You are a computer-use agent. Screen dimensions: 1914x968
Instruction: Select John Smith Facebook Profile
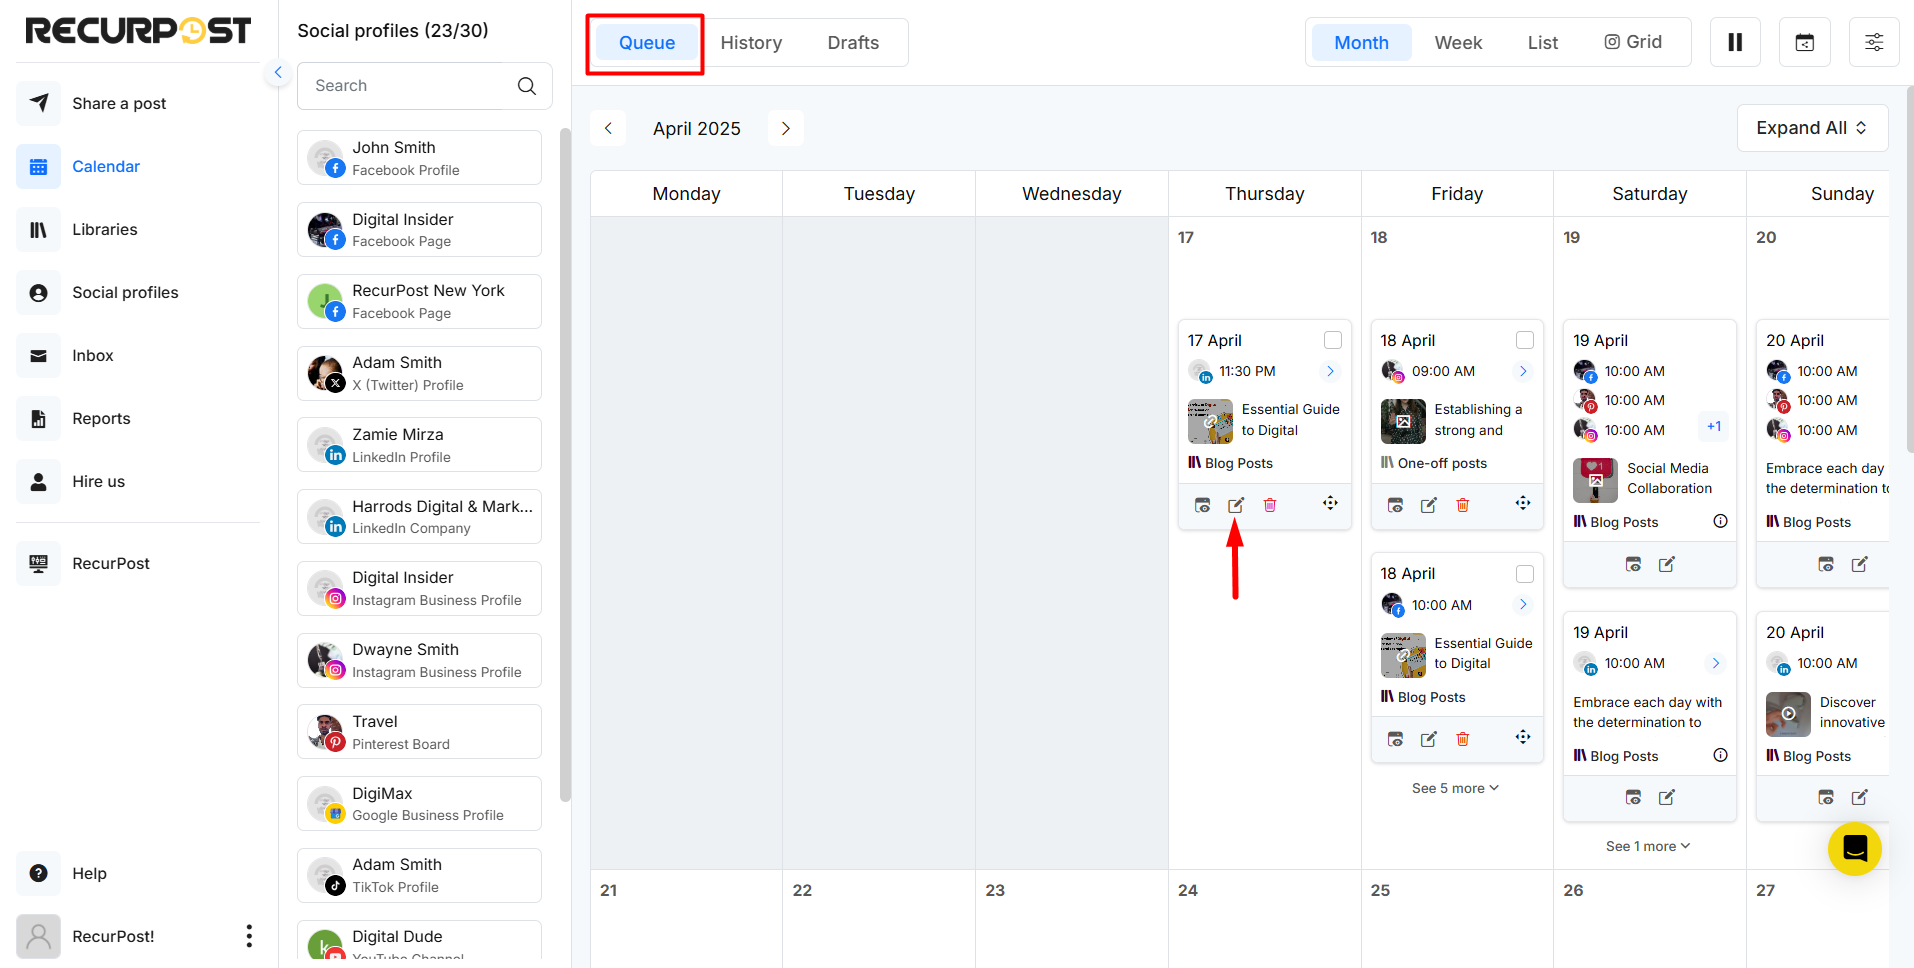(x=419, y=158)
